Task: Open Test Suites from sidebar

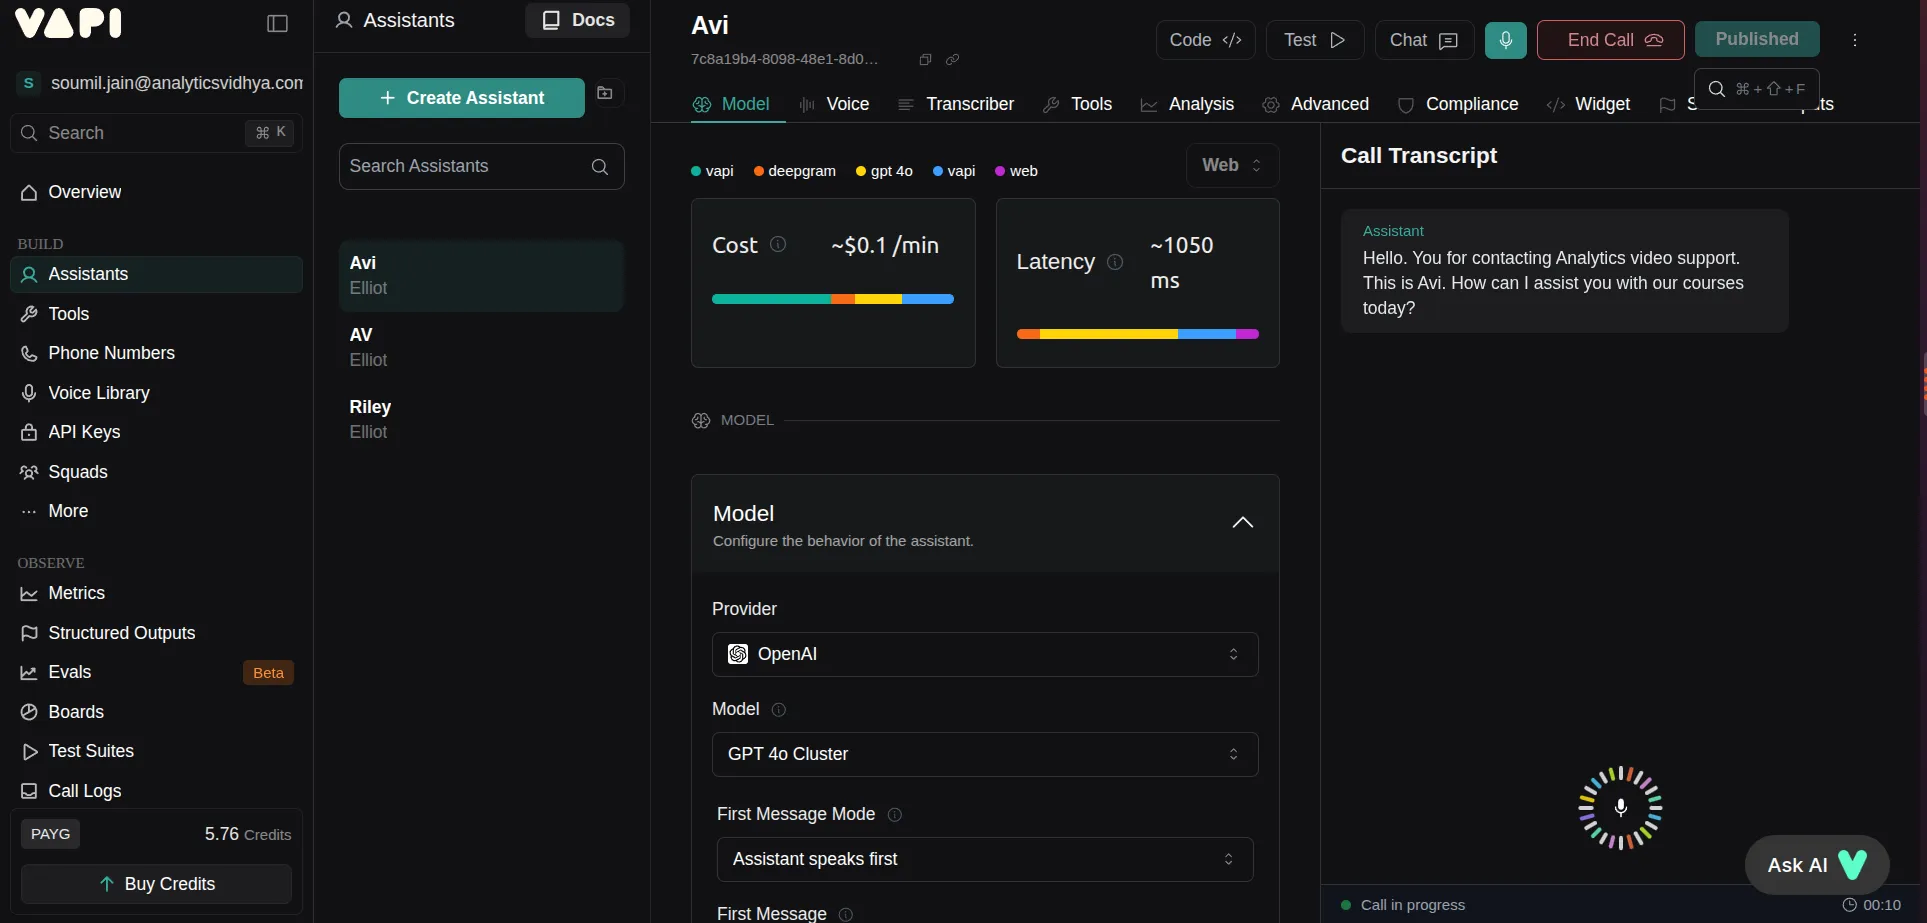Action: (x=91, y=751)
